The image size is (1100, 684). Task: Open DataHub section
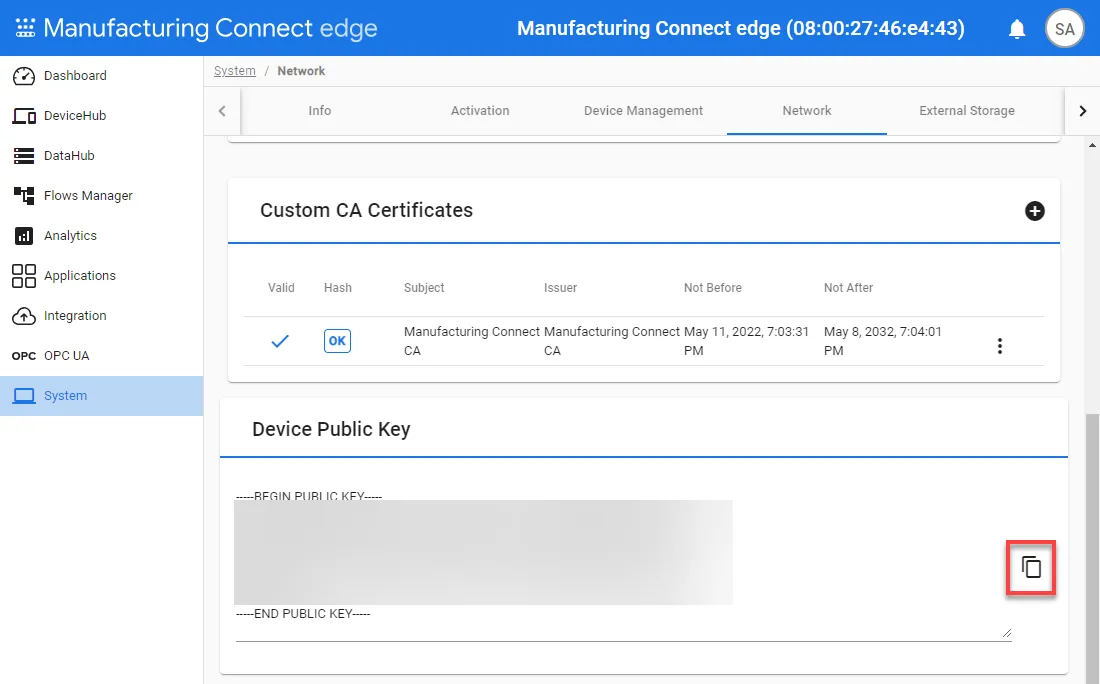[x=69, y=156]
